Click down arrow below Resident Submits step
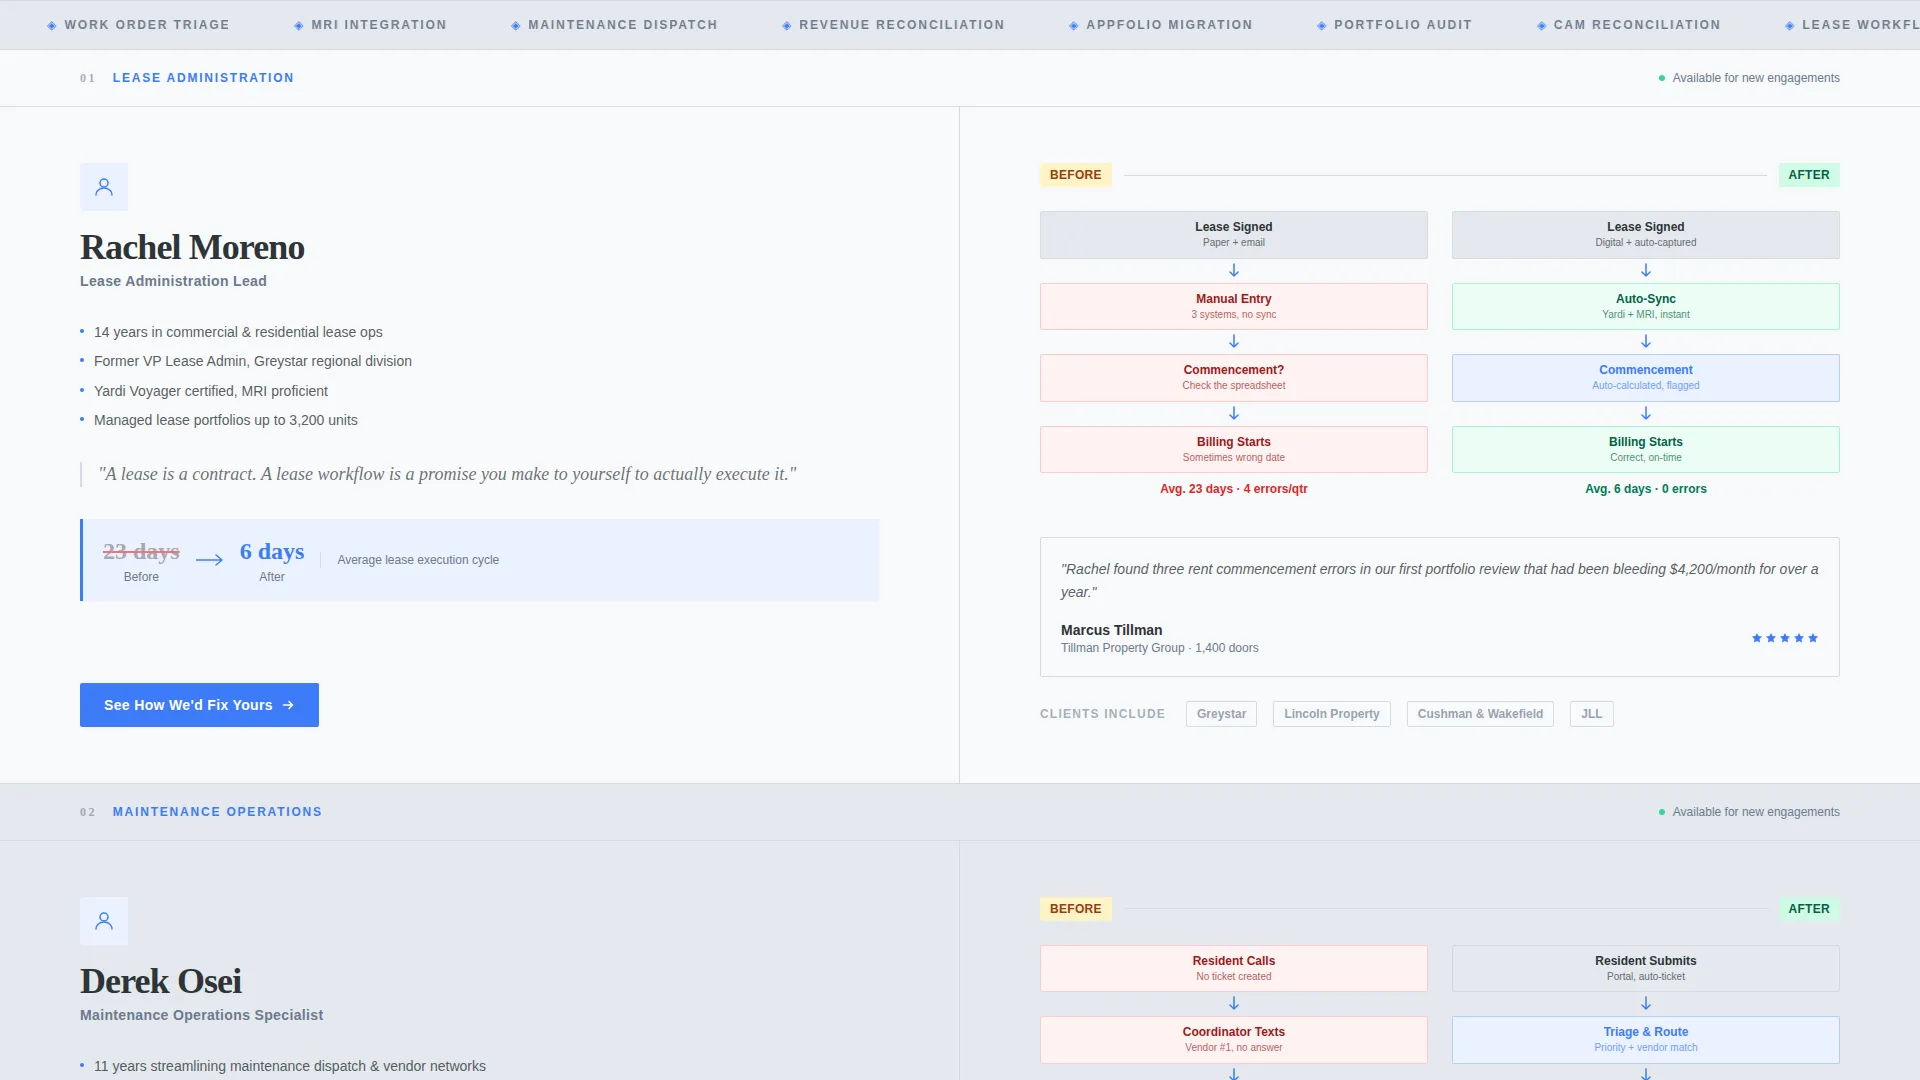The height and width of the screenshot is (1080, 1920). pos(1646,1004)
